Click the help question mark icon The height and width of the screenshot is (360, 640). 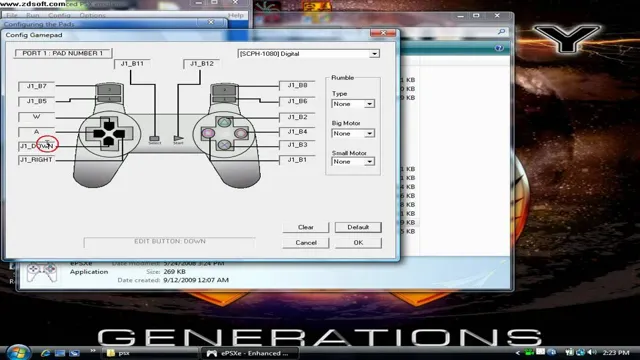pos(499,48)
